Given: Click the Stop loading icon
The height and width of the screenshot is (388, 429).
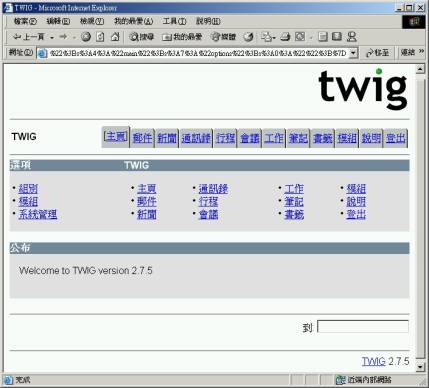Looking at the screenshot, I should click(86, 37).
